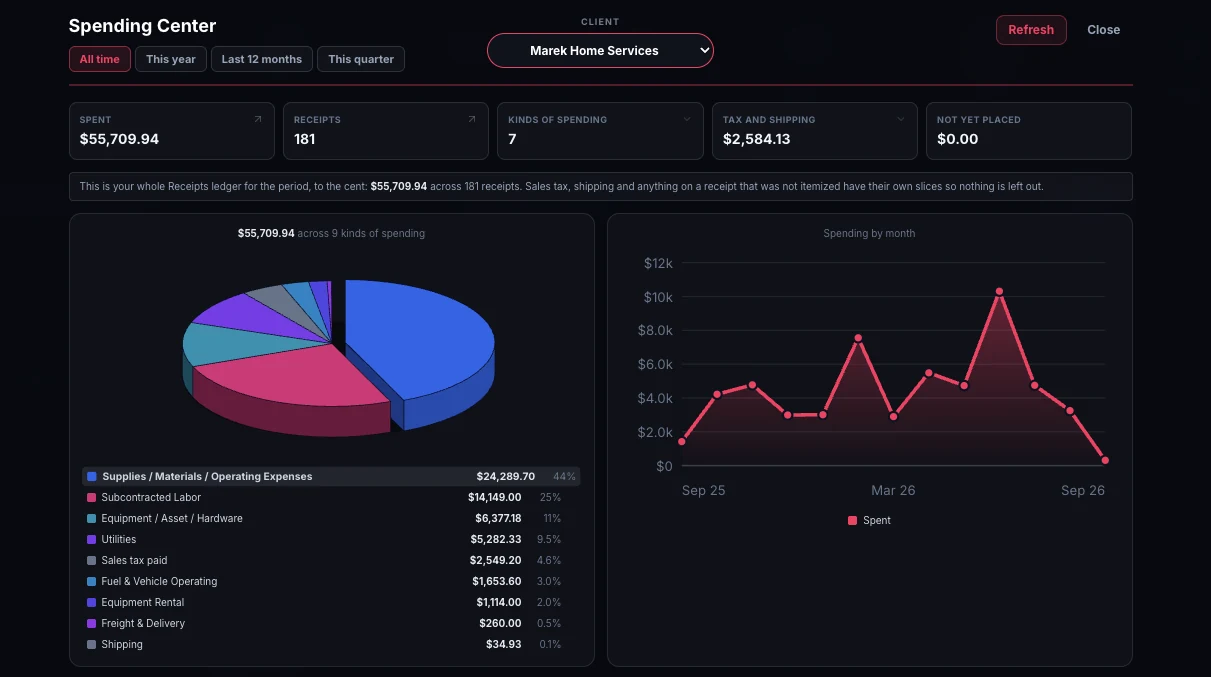Click the last data point on spending chart
The height and width of the screenshot is (677, 1211).
pyautogui.click(x=1105, y=461)
